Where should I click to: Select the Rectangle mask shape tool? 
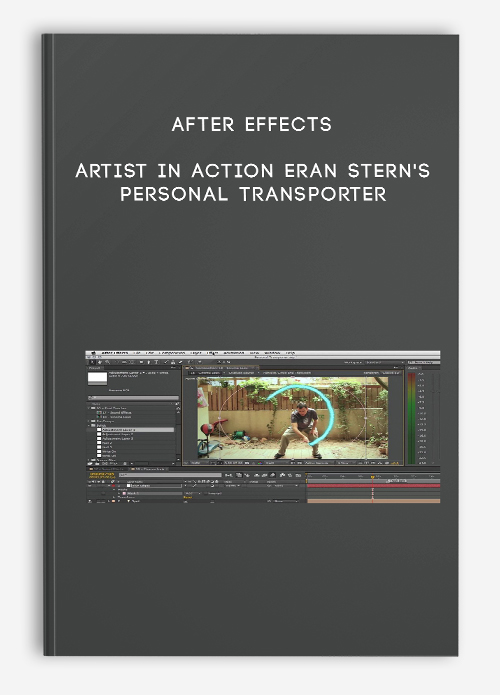[x=141, y=362]
